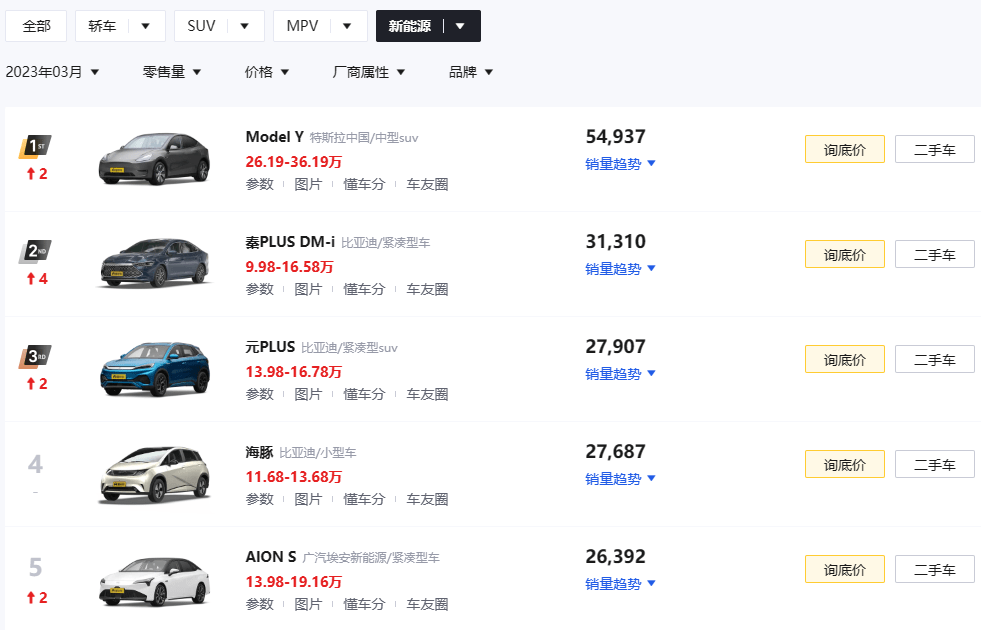View 图片 for 元PLUS
Screen dimensions: 981x630
click(308, 395)
